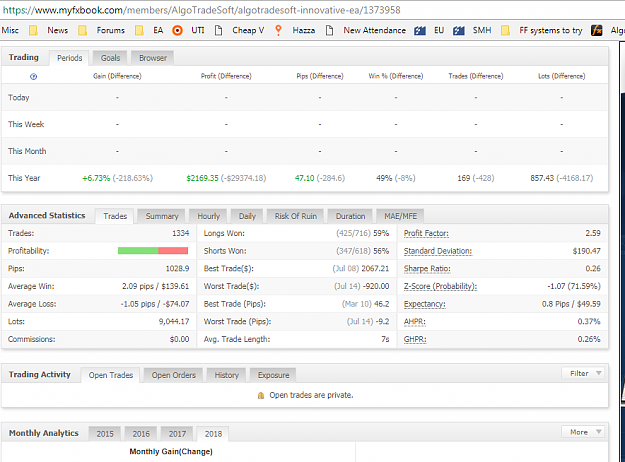Click the Expectancy definition link
Screen dimensions: 625x462
[x=425, y=304]
